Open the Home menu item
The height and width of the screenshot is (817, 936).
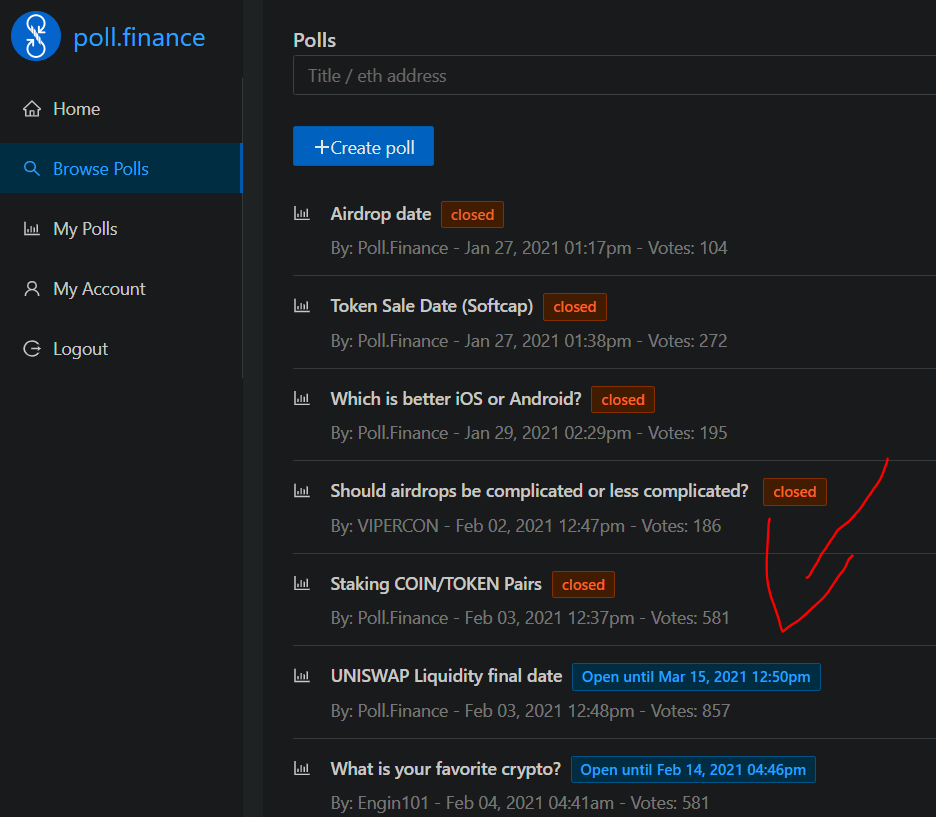(x=76, y=109)
